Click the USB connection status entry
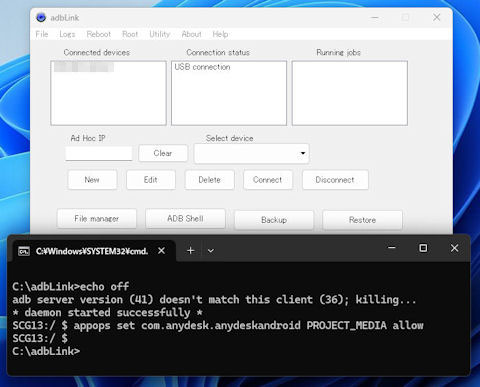 tap(202, 67)
